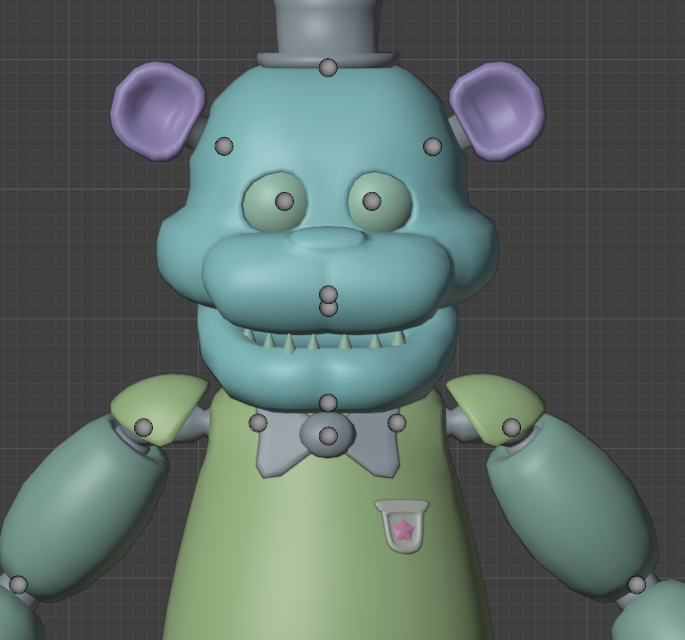685x640 pixels.
Task: Select the left purple ear
Action: pos(157,111)
